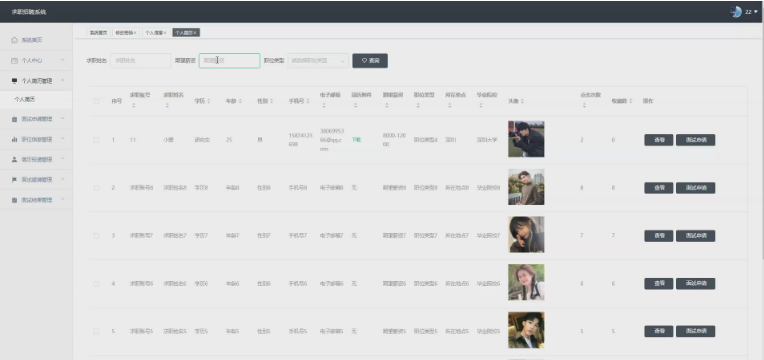The height and width of the screenshot is (360, 764).
Task: Expand 简历投递管理 using its chevron
Action: tap(63, 159)
